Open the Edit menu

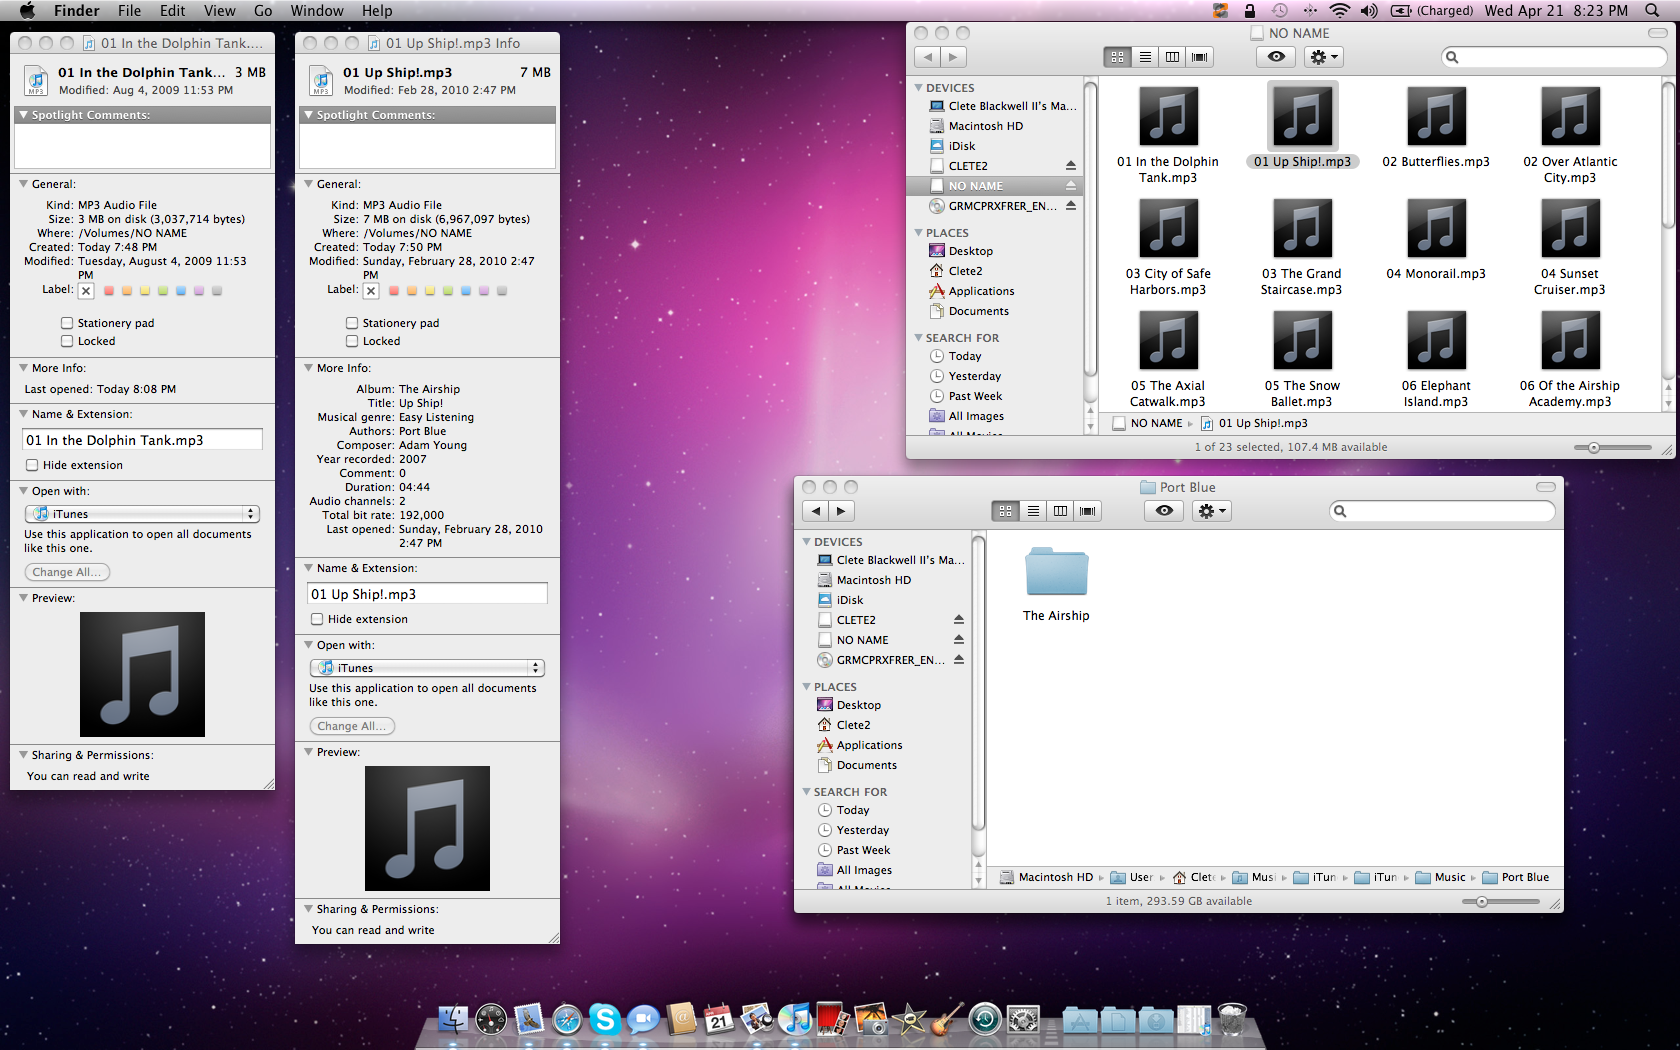click(x=173, y=10)
